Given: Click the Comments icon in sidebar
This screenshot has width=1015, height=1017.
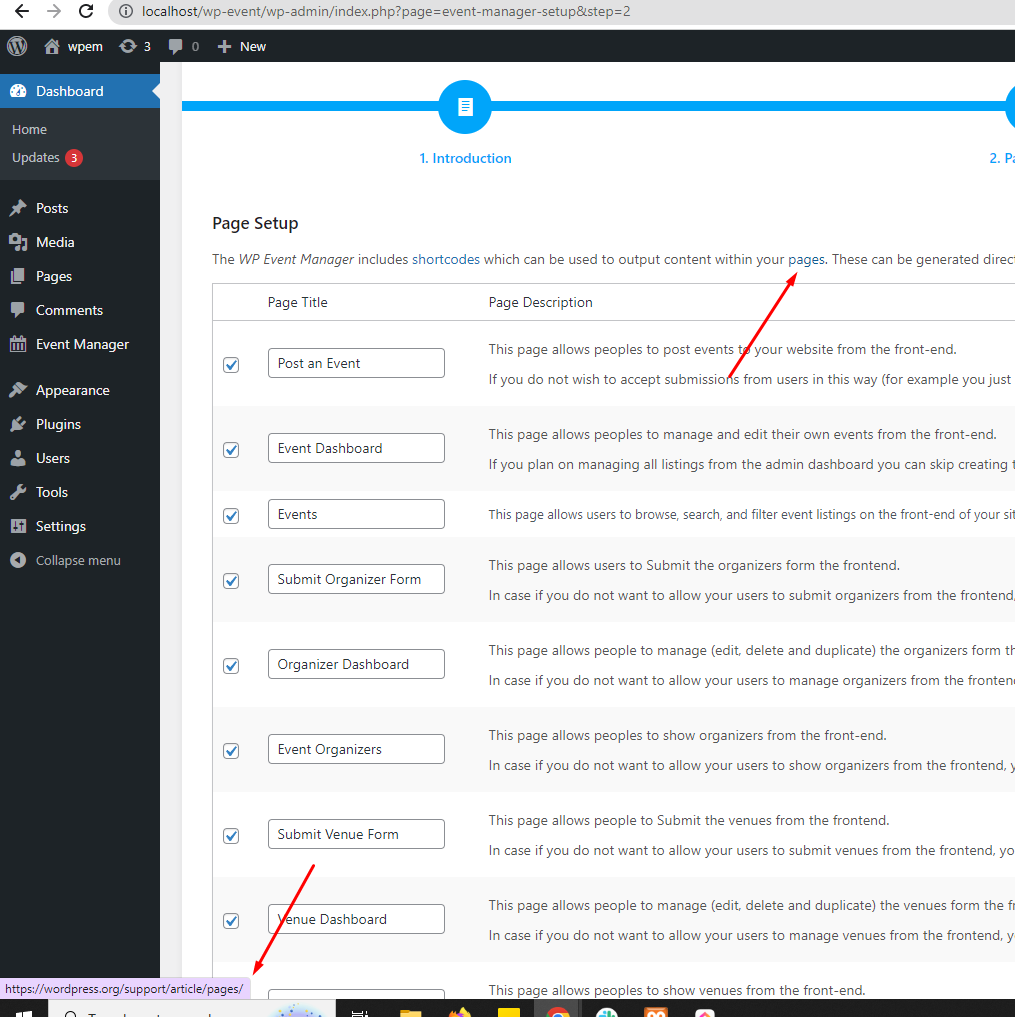Looking at the screenshot, I should [18, 310].
